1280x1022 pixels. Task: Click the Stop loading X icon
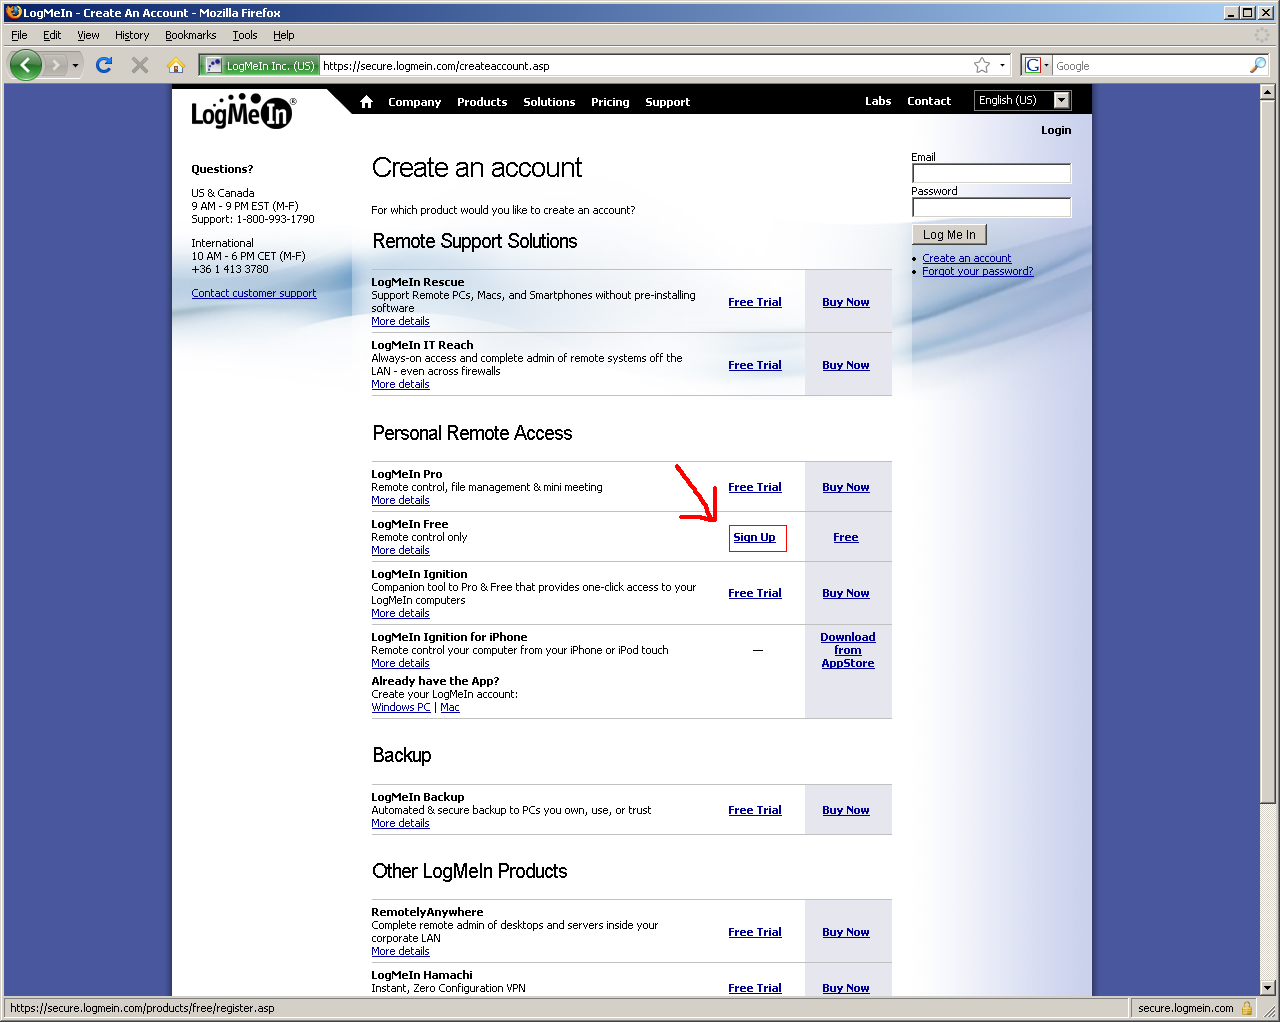point(140,65)
